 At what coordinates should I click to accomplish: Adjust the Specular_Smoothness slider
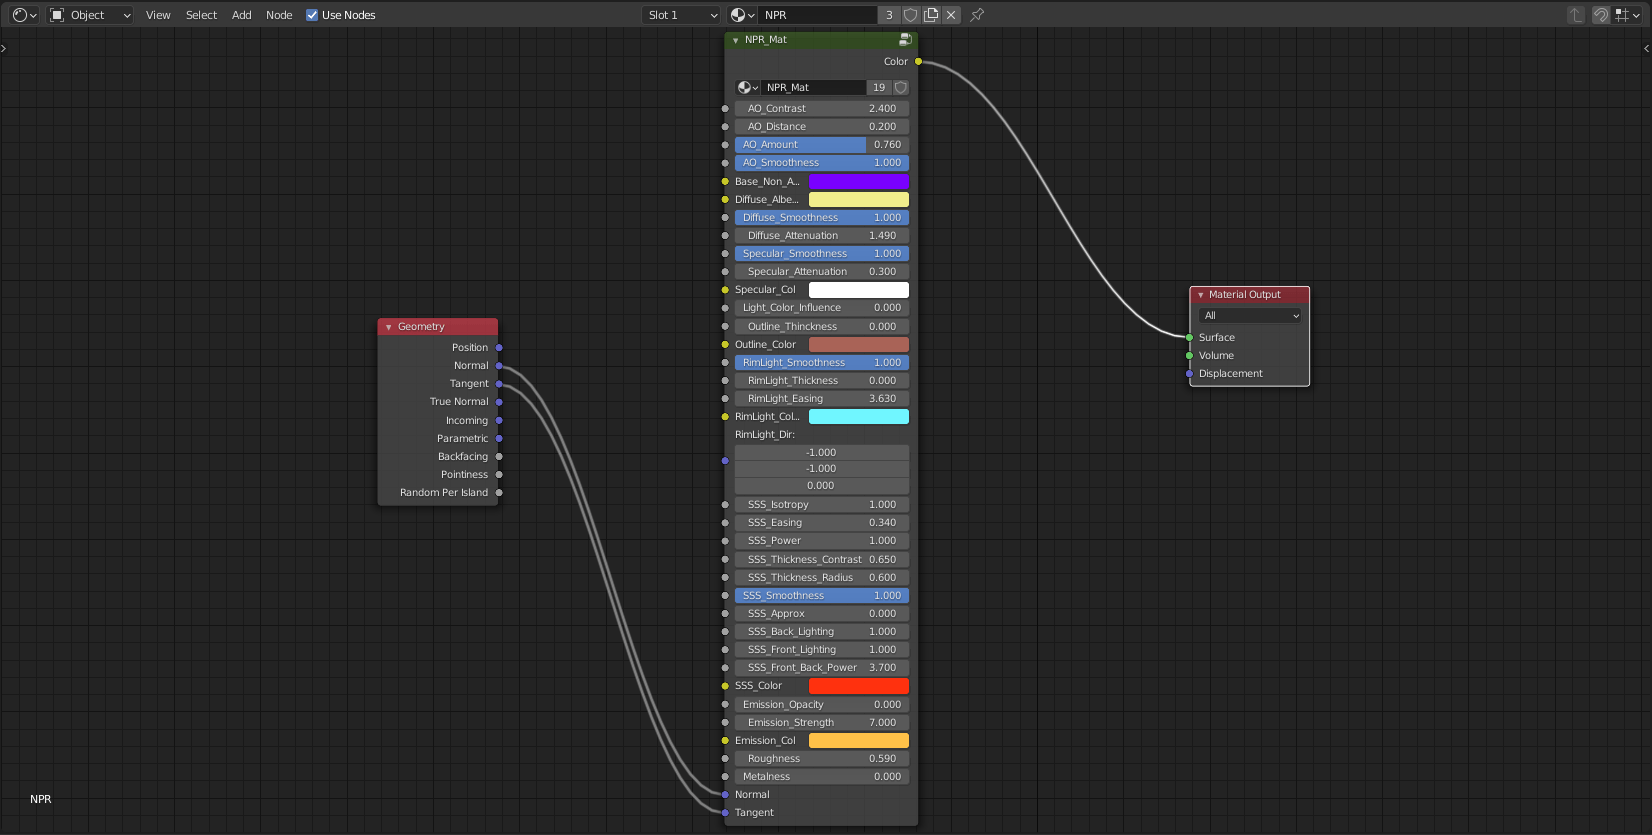point(822,254)
